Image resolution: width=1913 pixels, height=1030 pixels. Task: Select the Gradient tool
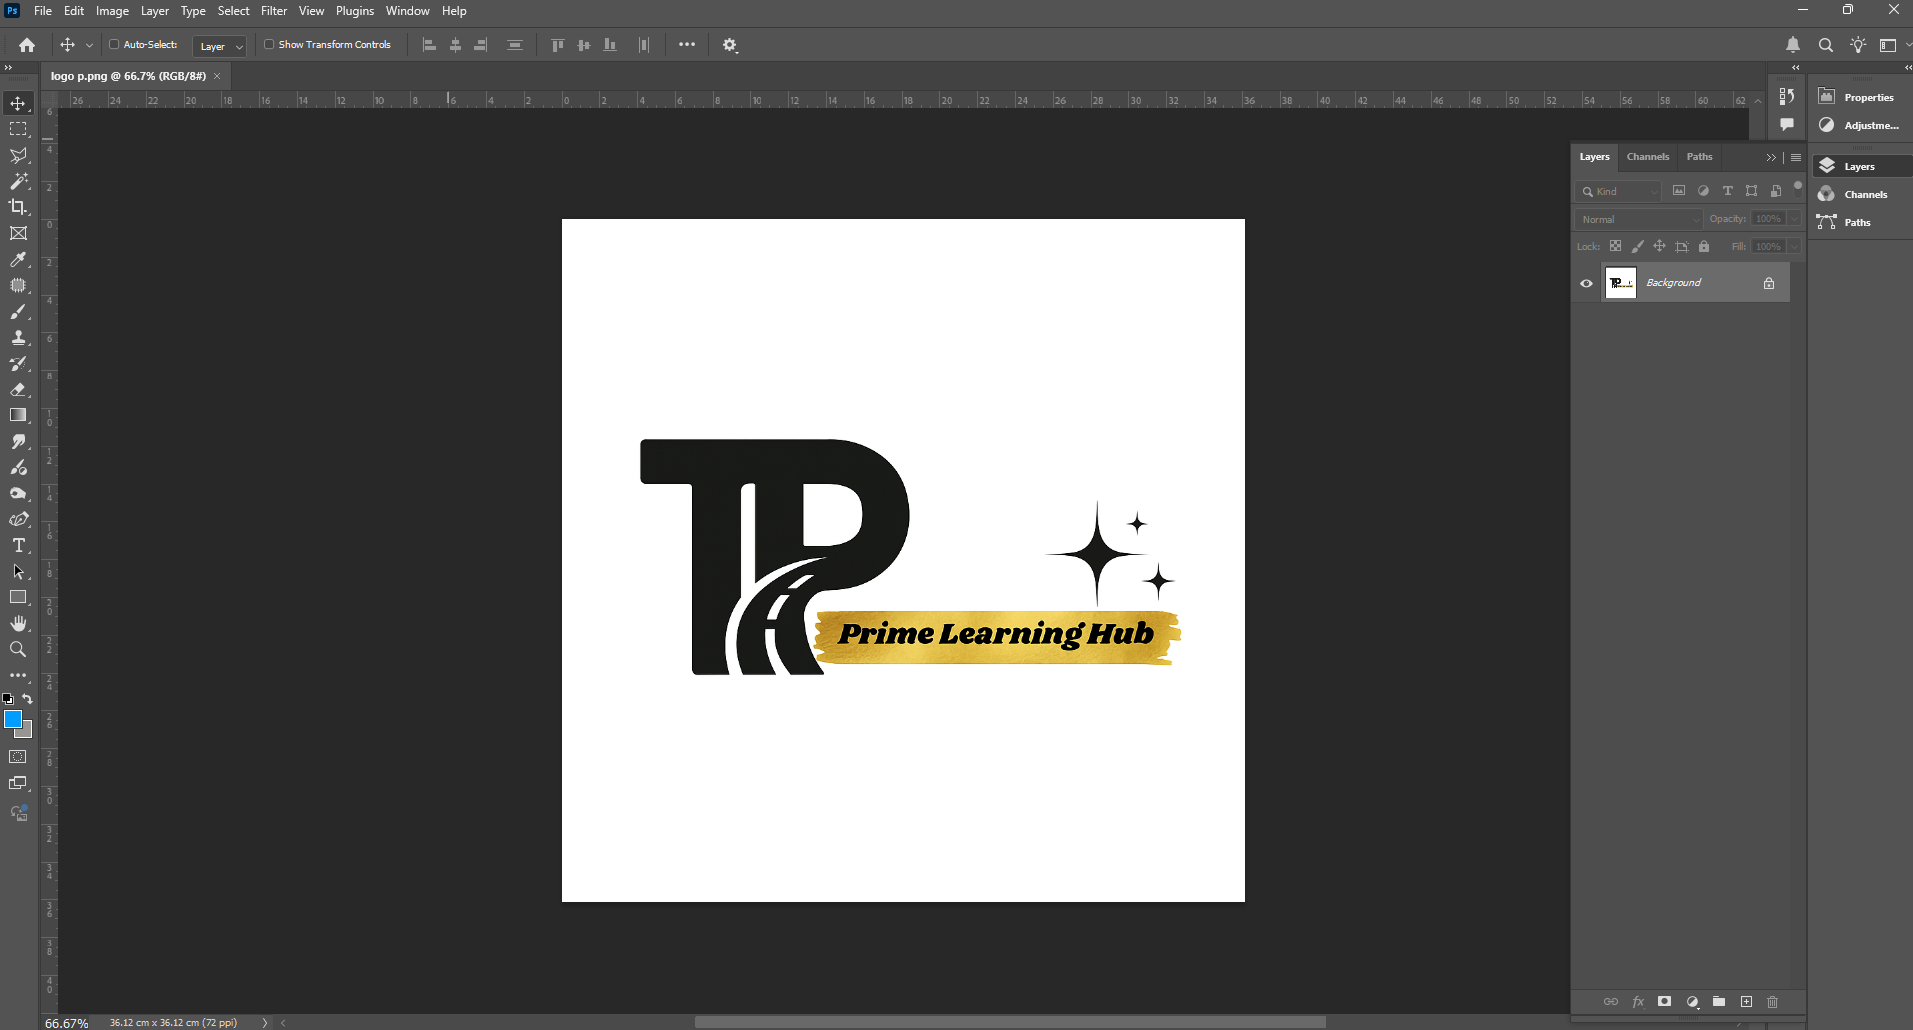coord(18,415)
